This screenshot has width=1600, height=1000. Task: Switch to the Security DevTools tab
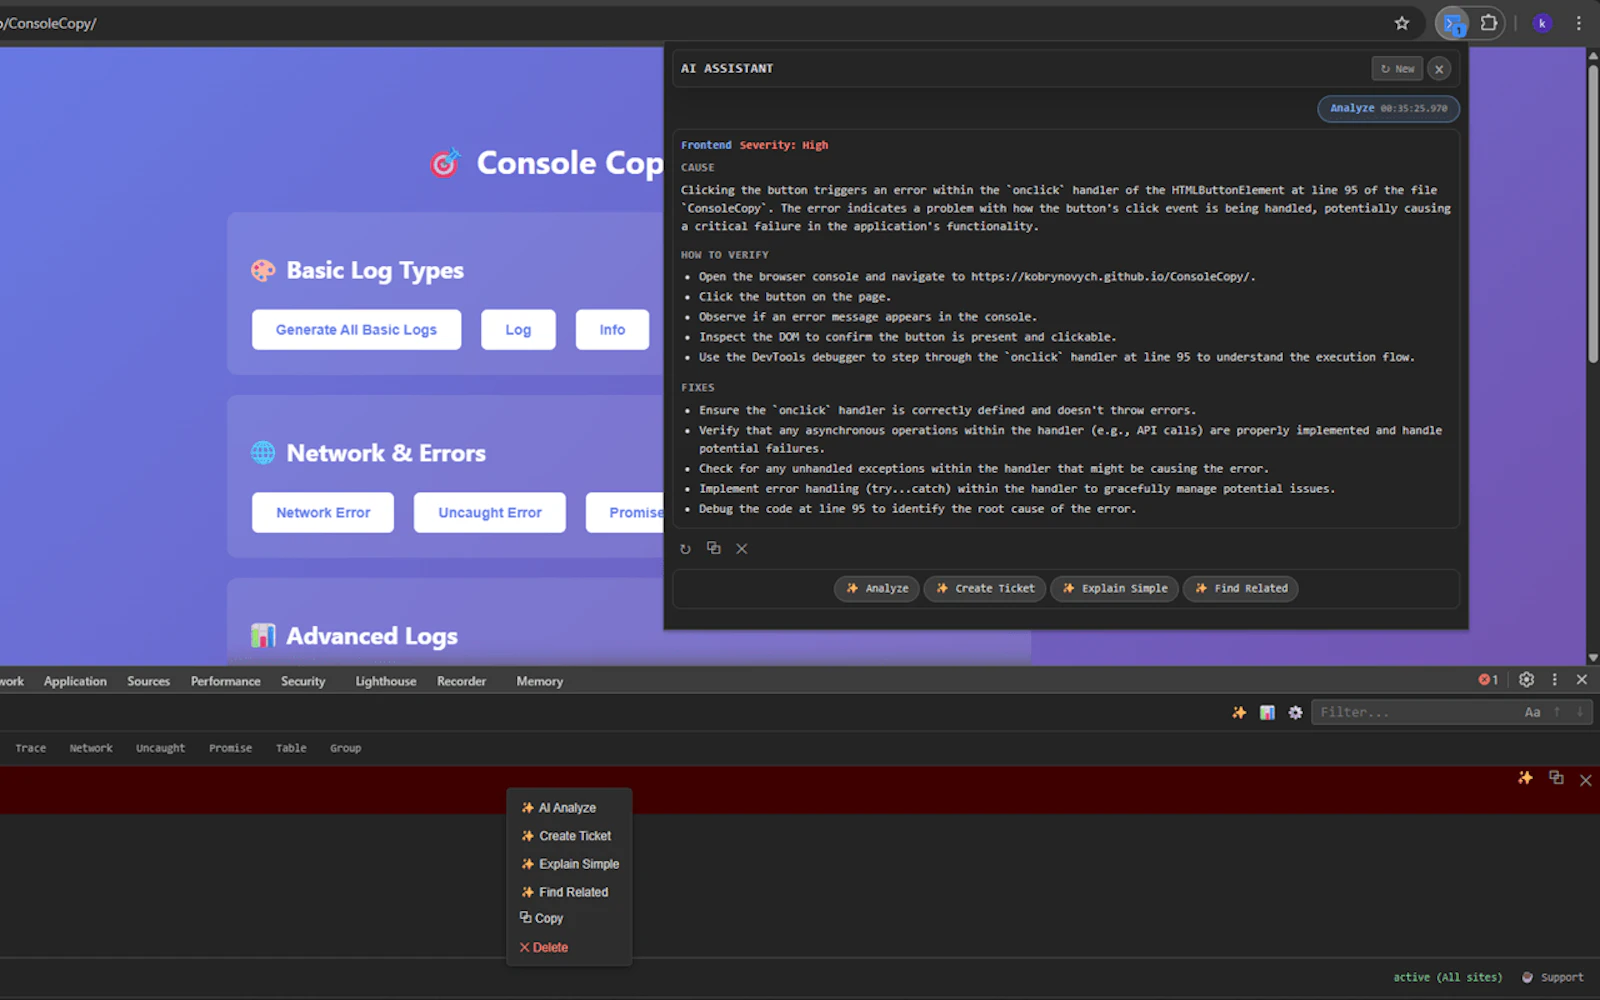(303, 681)
